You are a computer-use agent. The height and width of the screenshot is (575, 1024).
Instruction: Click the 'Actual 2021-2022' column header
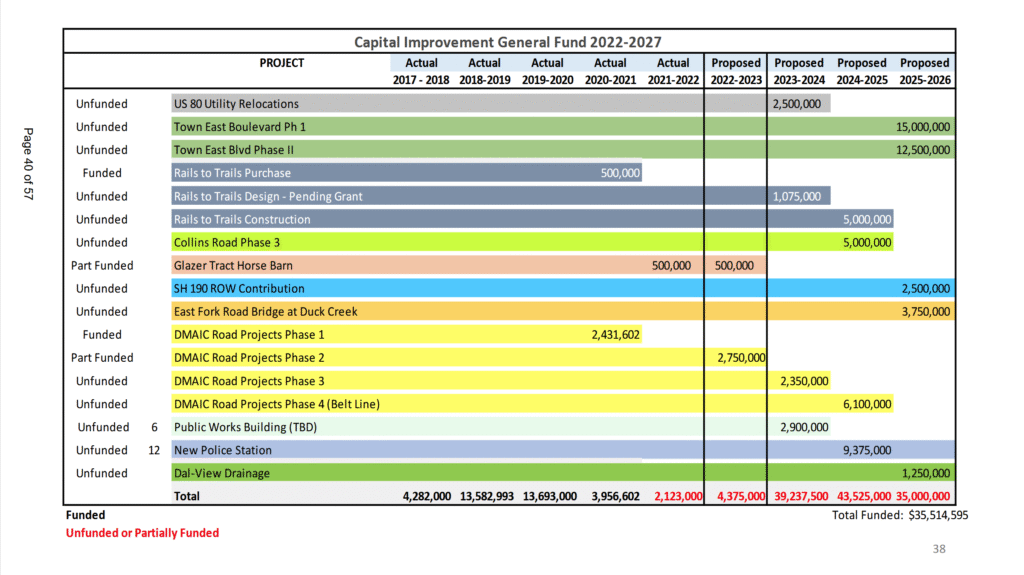[x=673, y=71]
